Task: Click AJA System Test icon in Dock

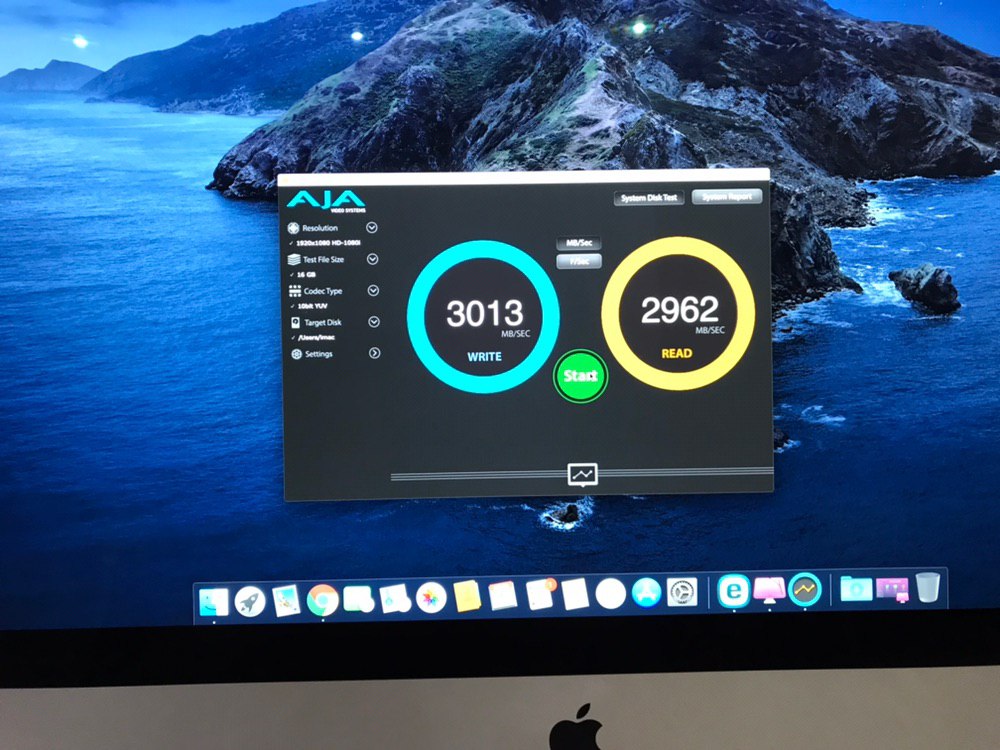Action: pyautogui.click(x=805, y=589)
